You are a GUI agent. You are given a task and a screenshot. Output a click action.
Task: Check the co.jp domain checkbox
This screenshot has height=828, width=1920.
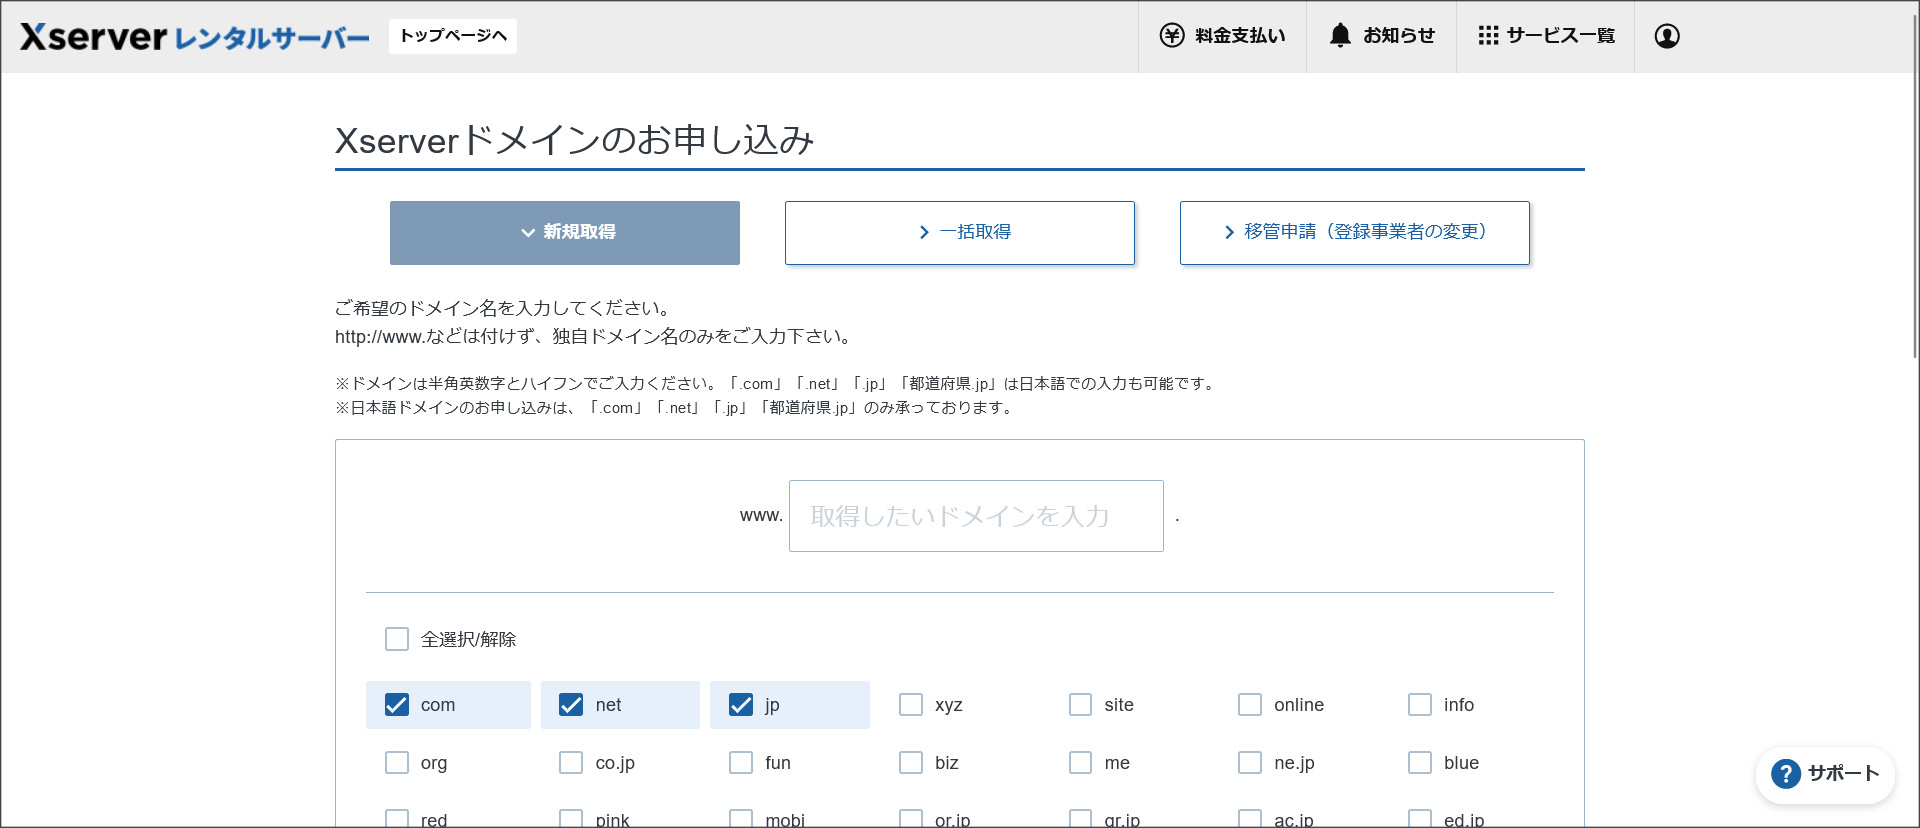pos(571,763)
